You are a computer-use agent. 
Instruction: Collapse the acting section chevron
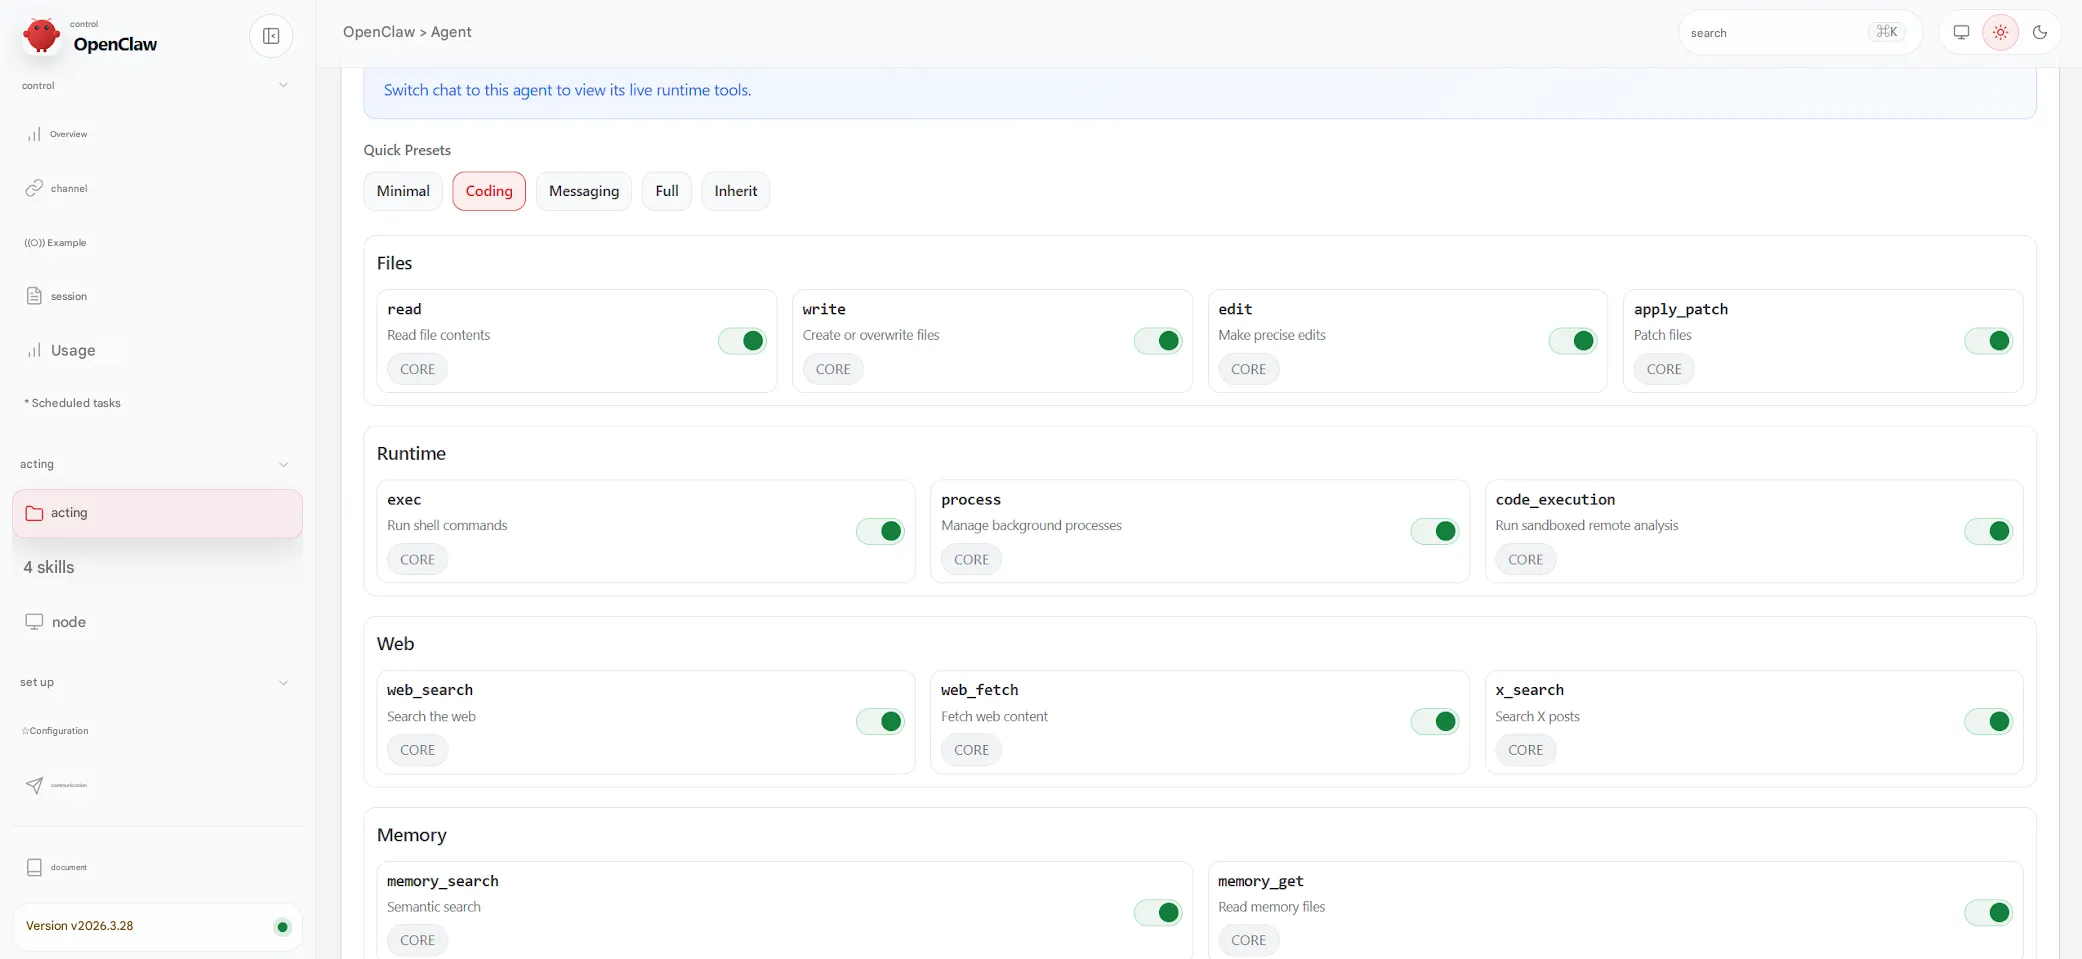(283, 464)
